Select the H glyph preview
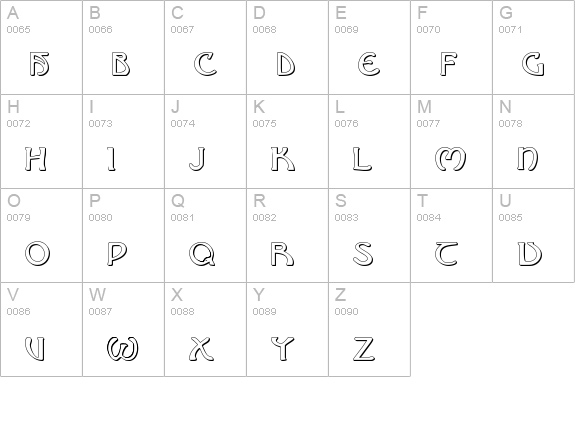This screenshot has width=575, height=421. [x=36, y=159]
